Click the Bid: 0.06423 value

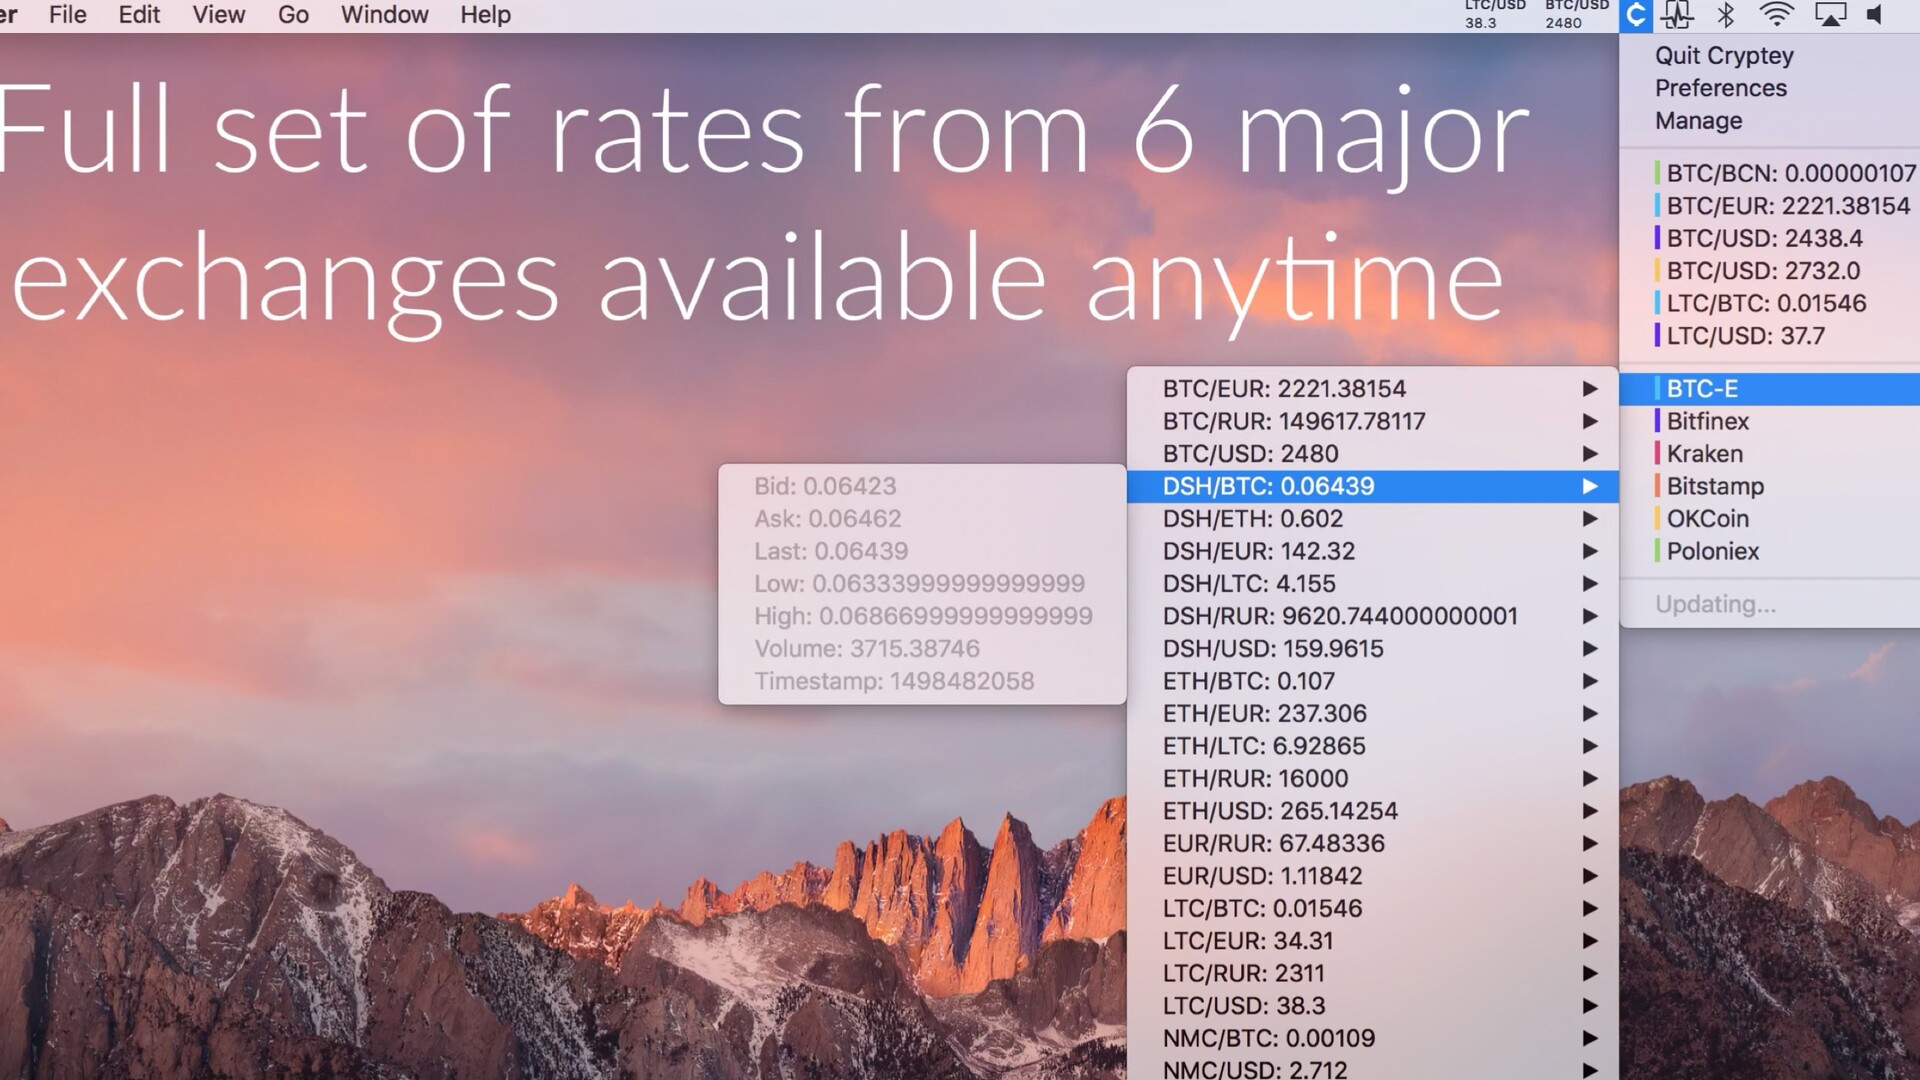coord(825,486)
